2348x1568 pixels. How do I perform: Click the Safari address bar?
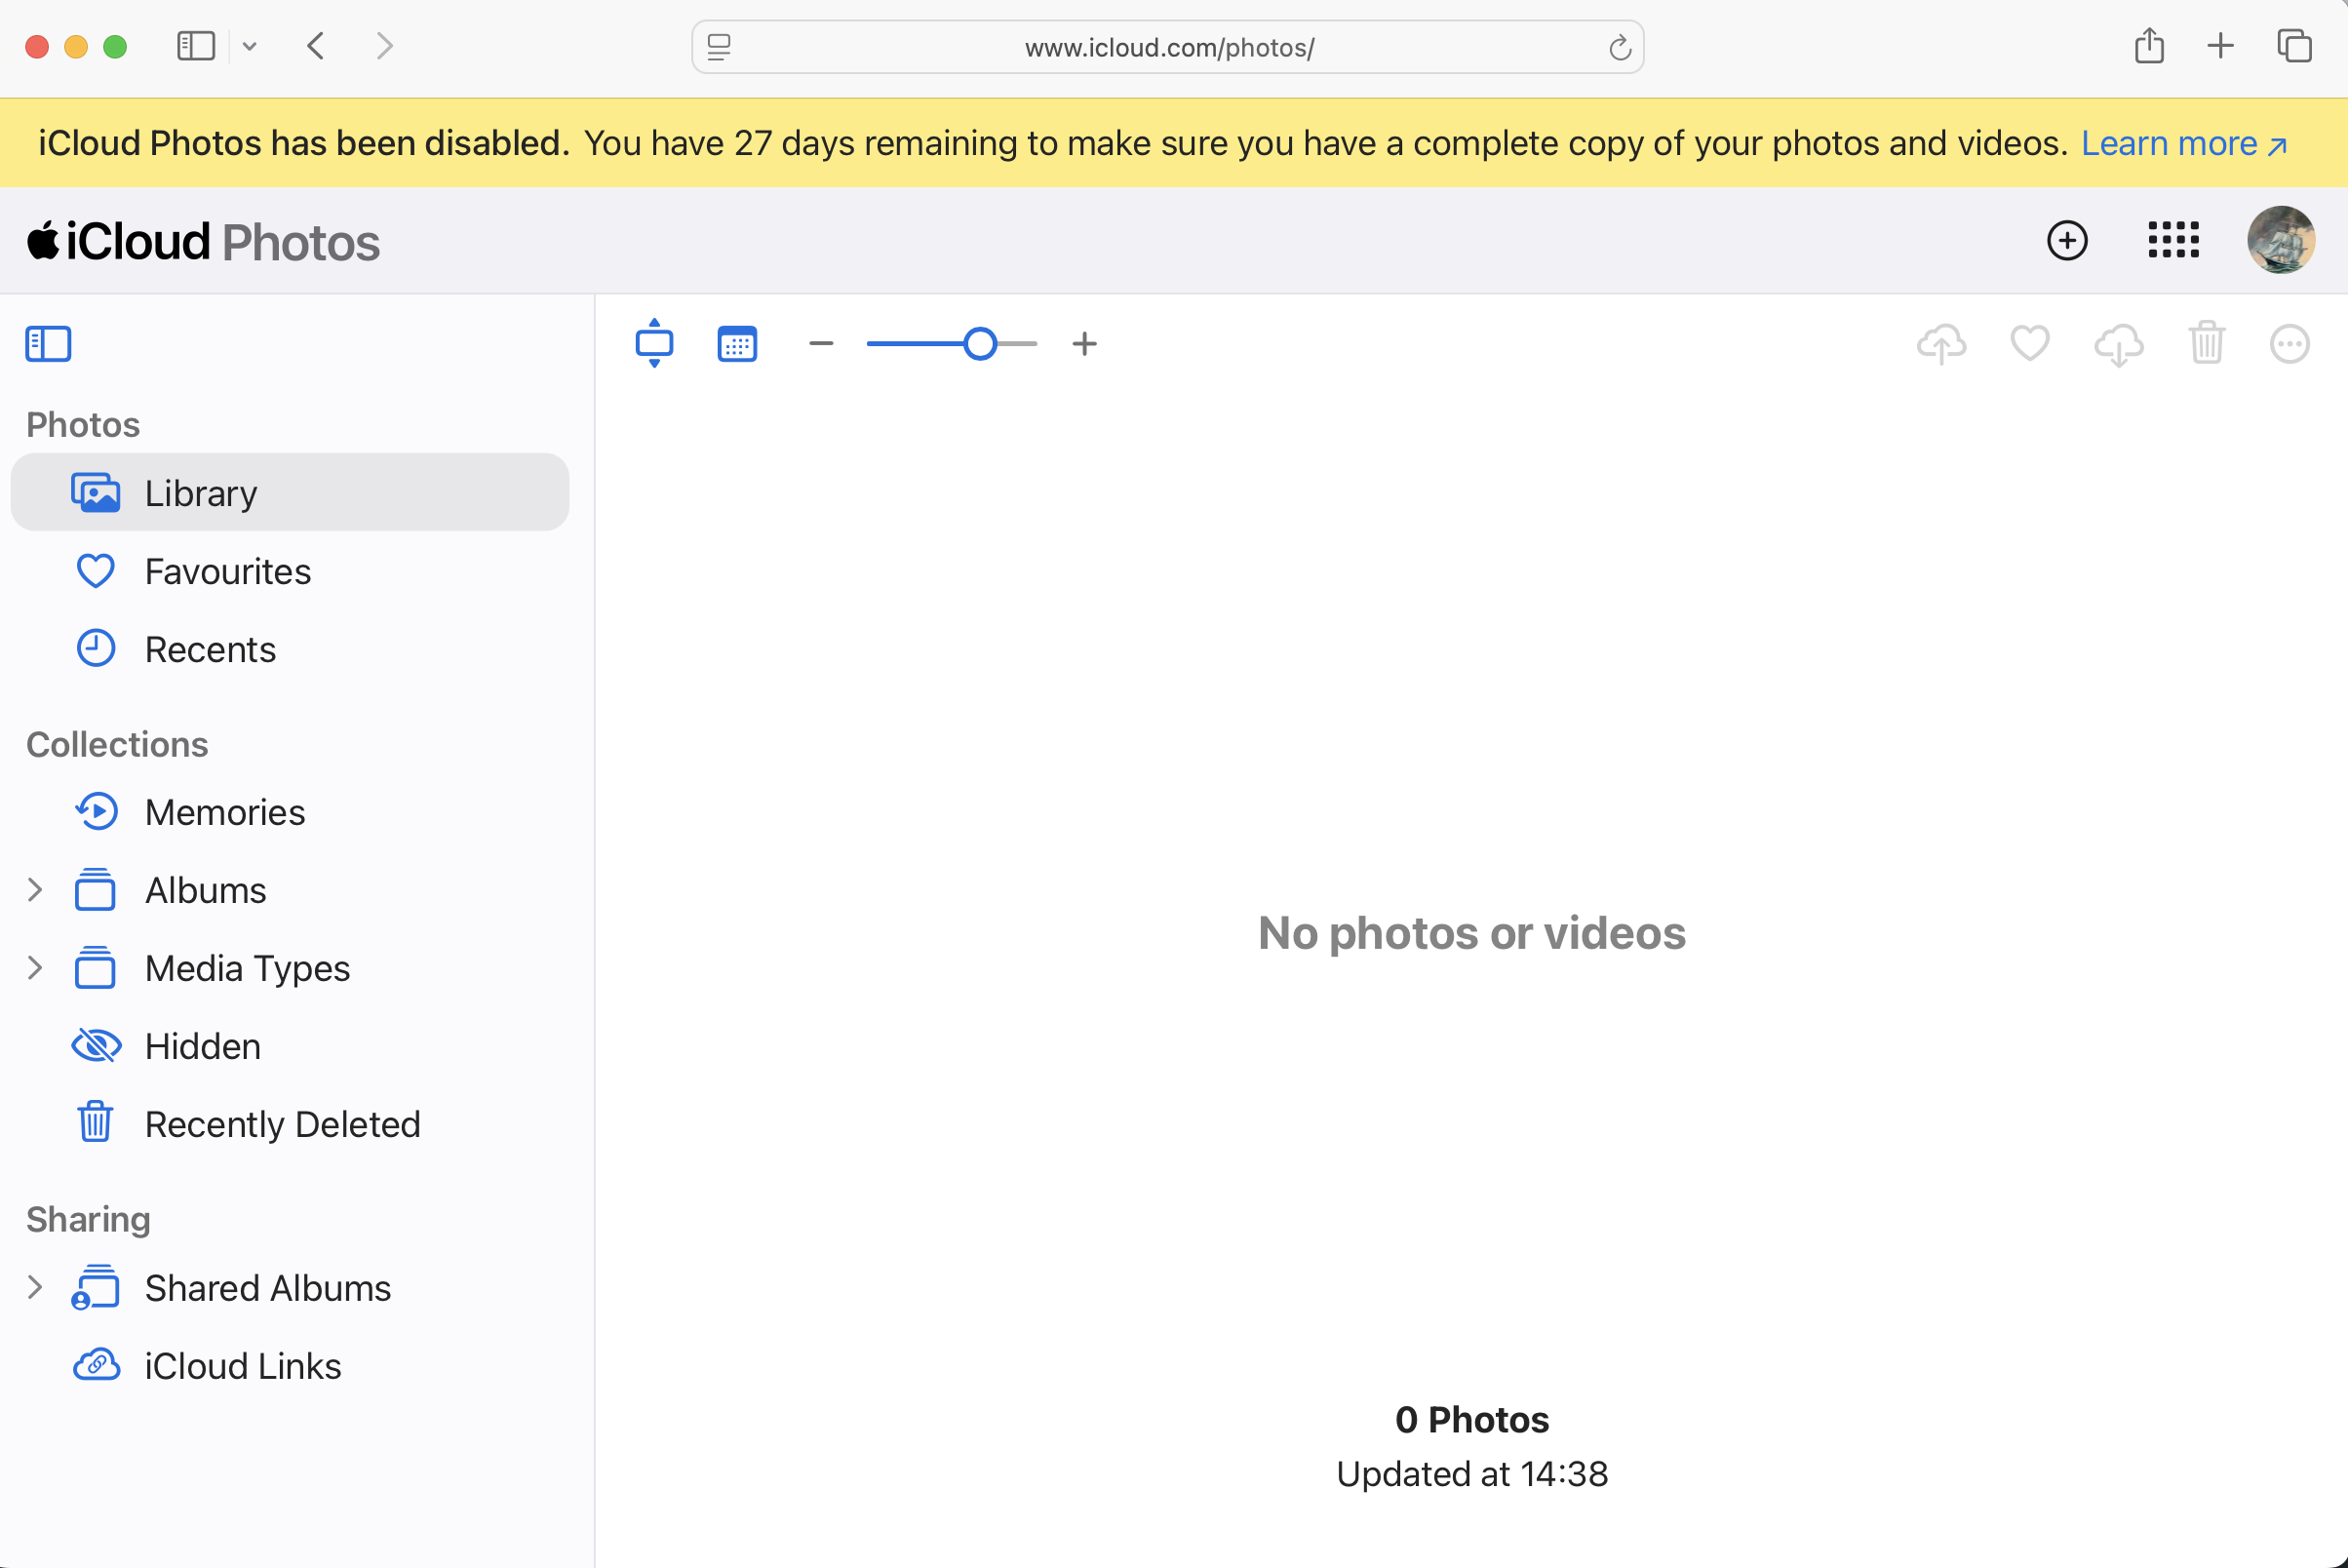[x=1168, y=47]
